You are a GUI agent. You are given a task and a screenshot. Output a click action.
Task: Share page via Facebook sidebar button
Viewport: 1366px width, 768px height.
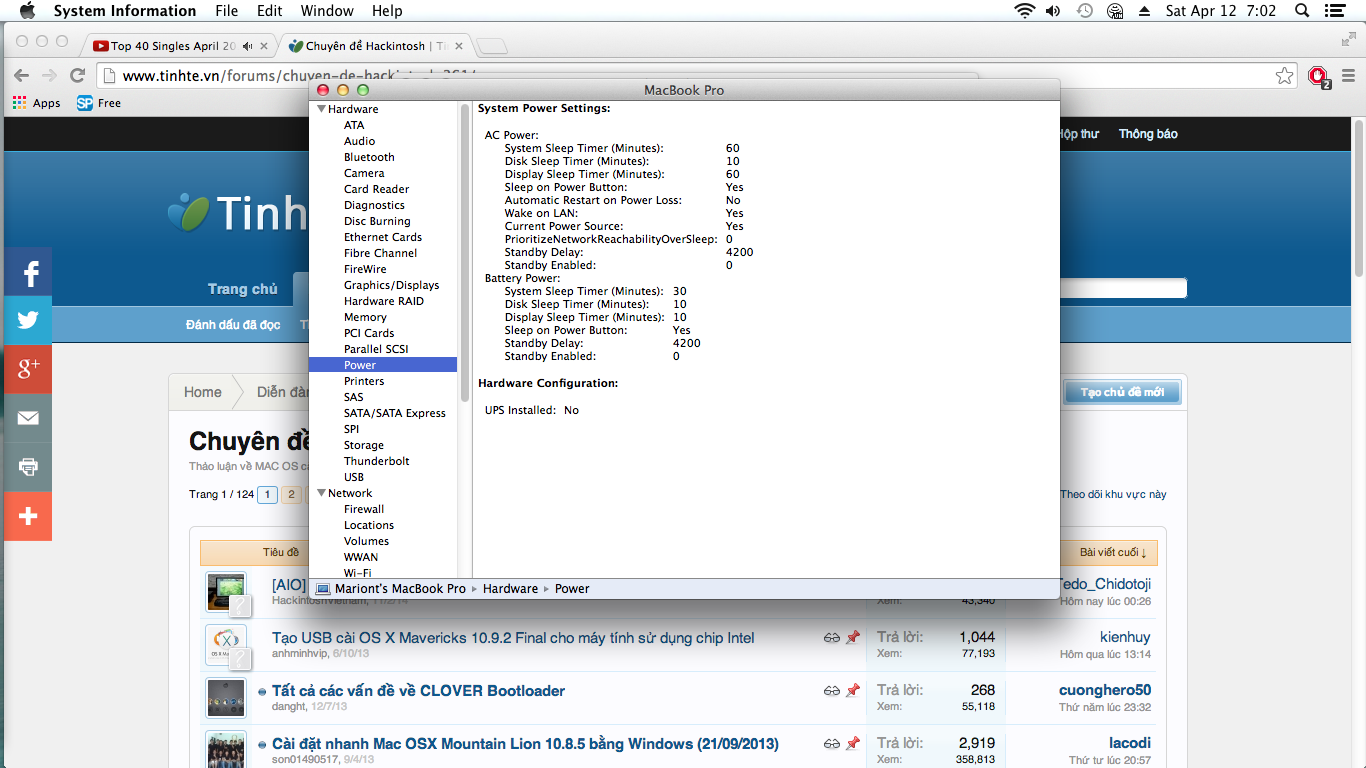tap(28, 272)
